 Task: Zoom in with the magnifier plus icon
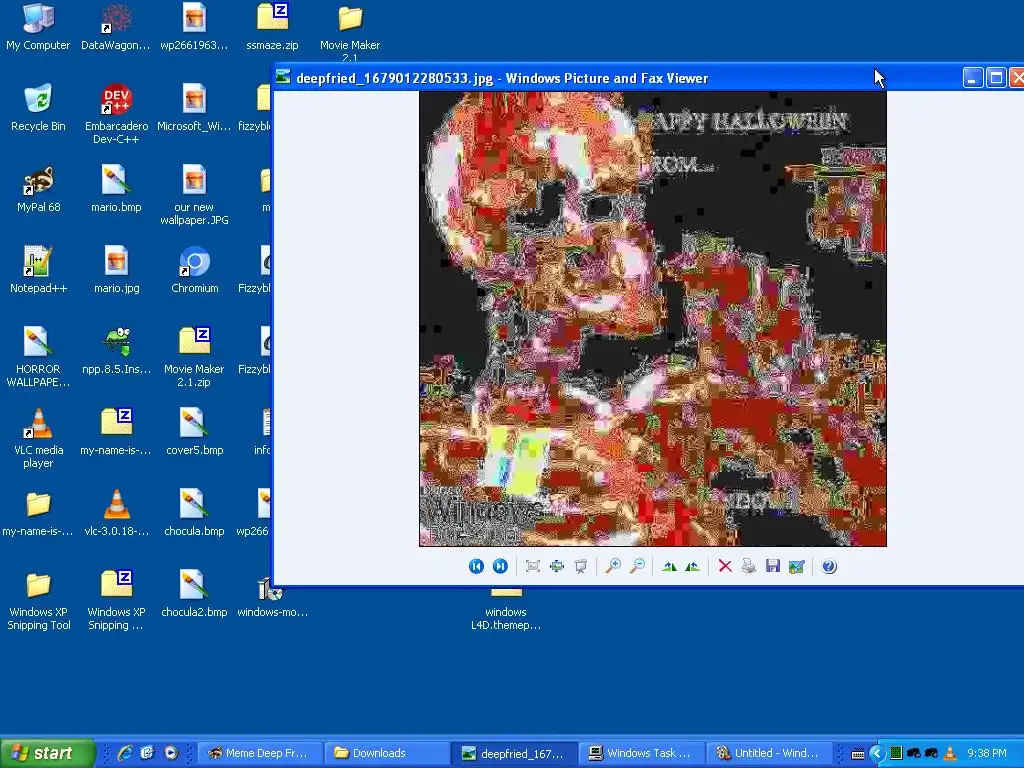pos(613,566)
